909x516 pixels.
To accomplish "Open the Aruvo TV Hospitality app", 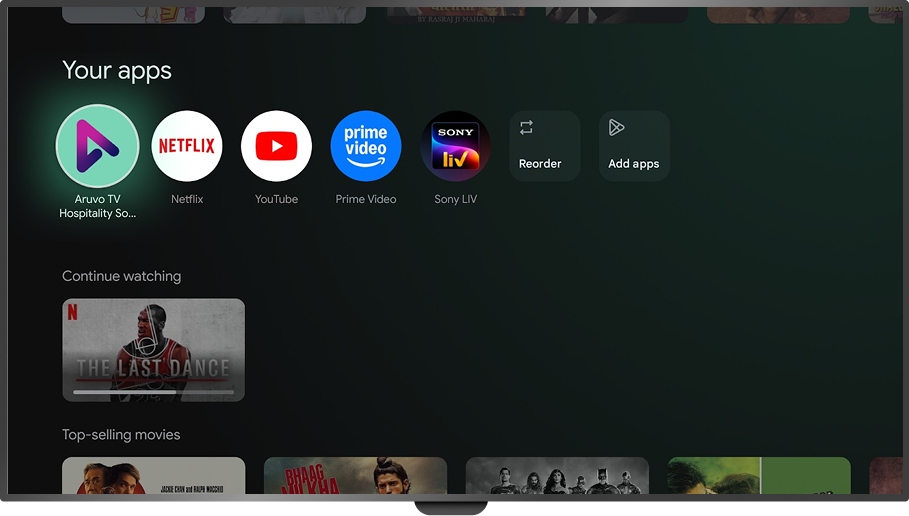I will coord(97,146).
